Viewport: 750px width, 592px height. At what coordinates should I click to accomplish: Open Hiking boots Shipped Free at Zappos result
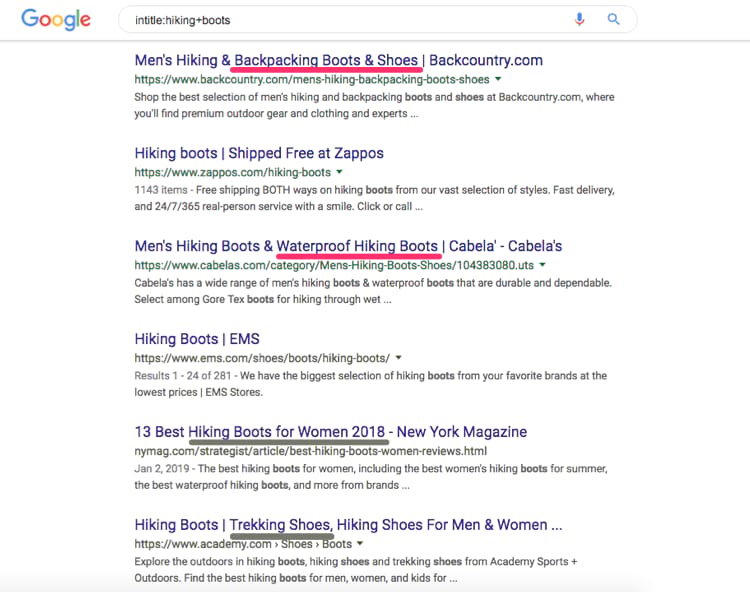click(x=259, y=153)
